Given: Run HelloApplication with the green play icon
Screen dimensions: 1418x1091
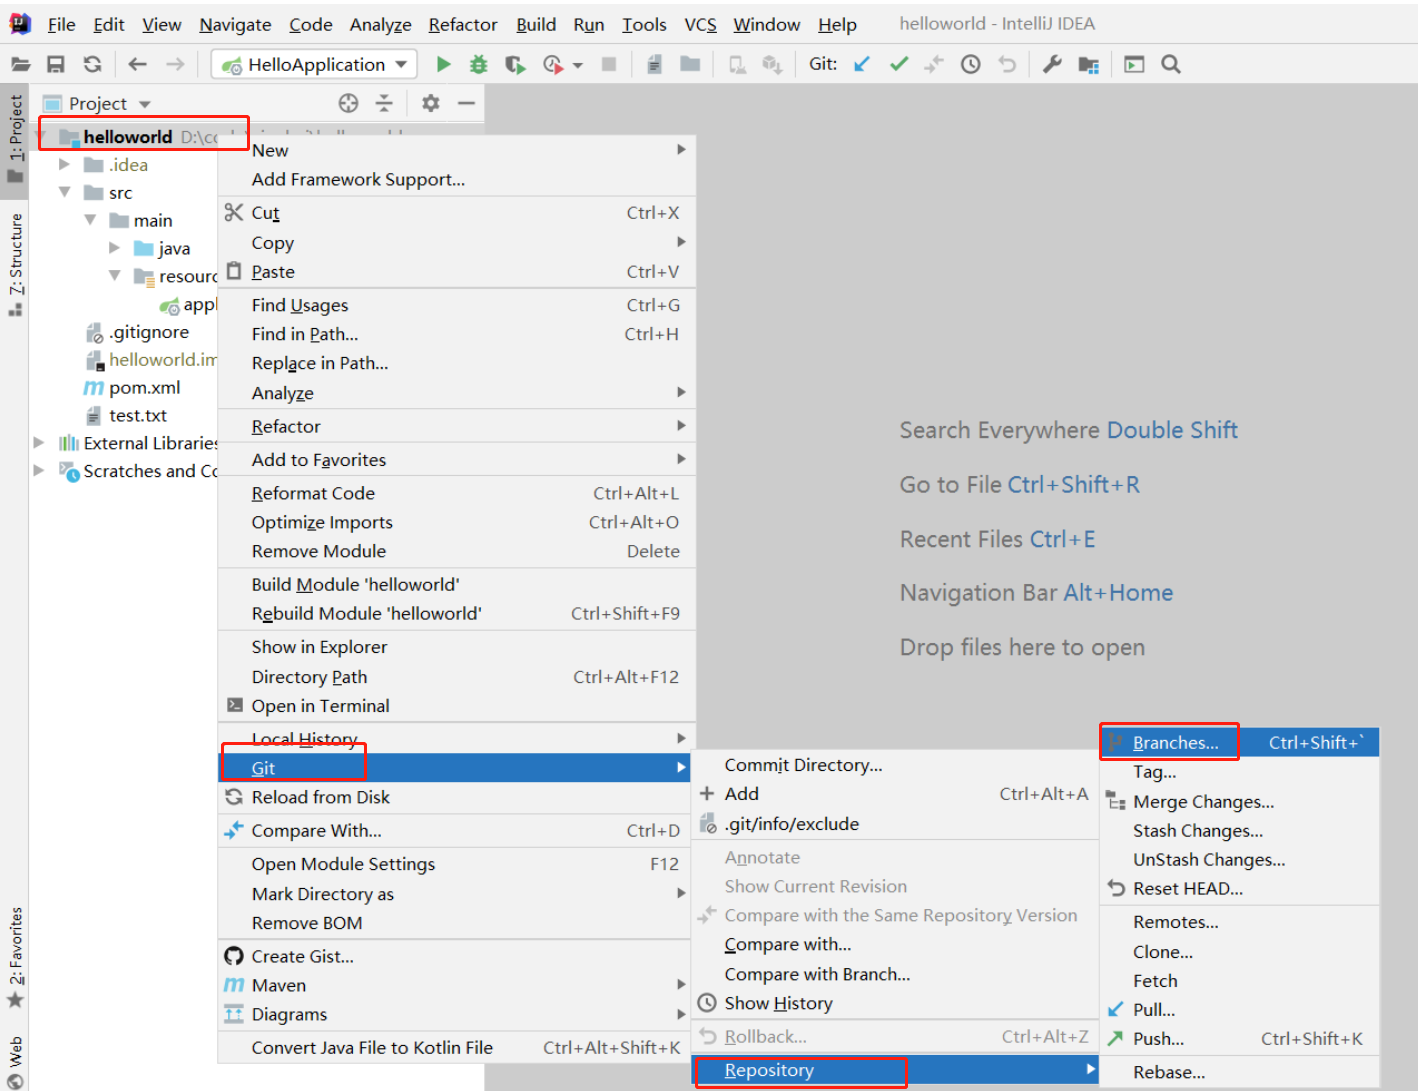Looking at the screenshot, I should coord(444,64).
